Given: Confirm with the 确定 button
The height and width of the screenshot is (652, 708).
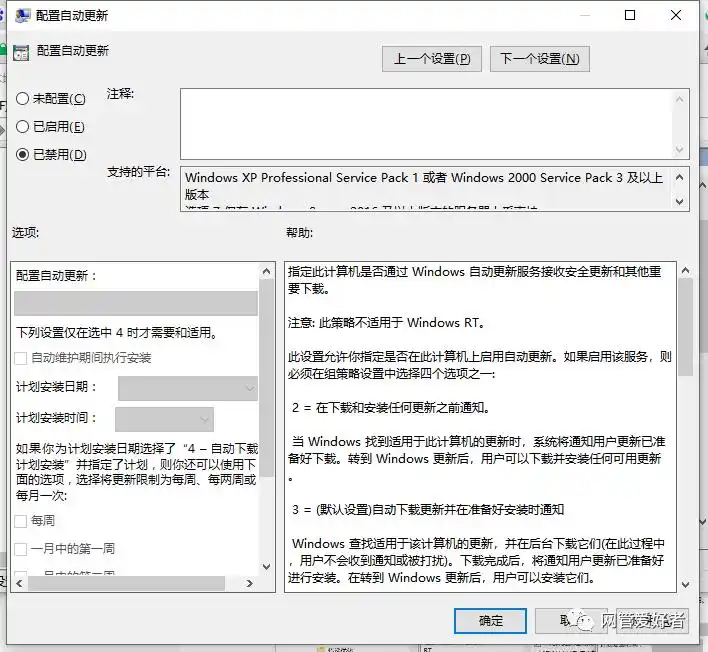Looking at the screenshot, I should (490, 621).
